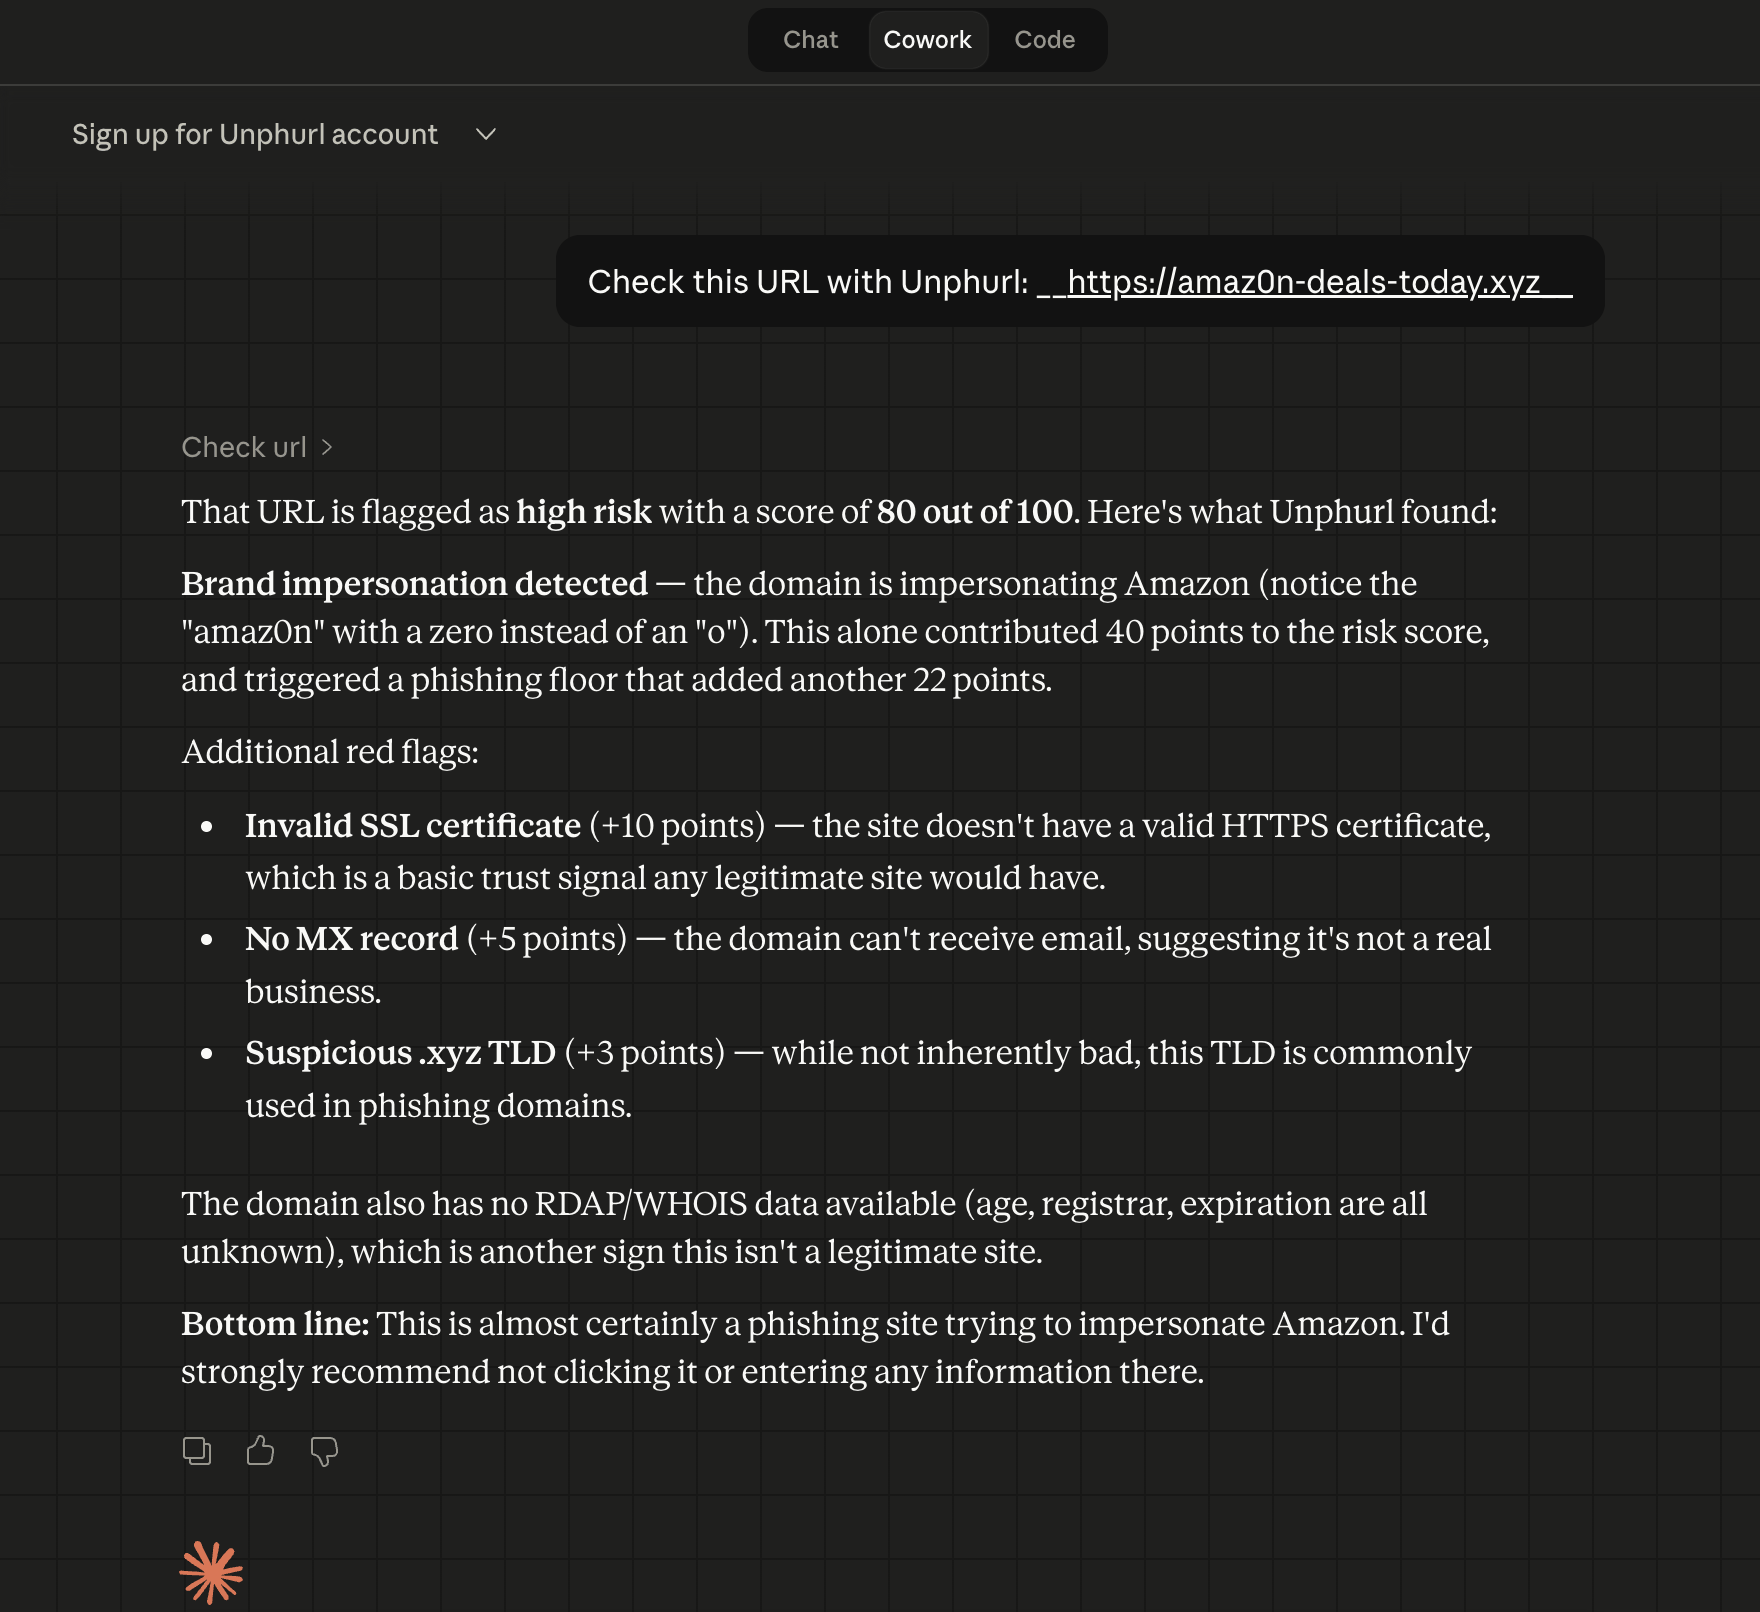Click the user message bubble 'Check this URL with Unphurl'
The height and width of the screenshot is (1612, 1760).
(1080, 281)
